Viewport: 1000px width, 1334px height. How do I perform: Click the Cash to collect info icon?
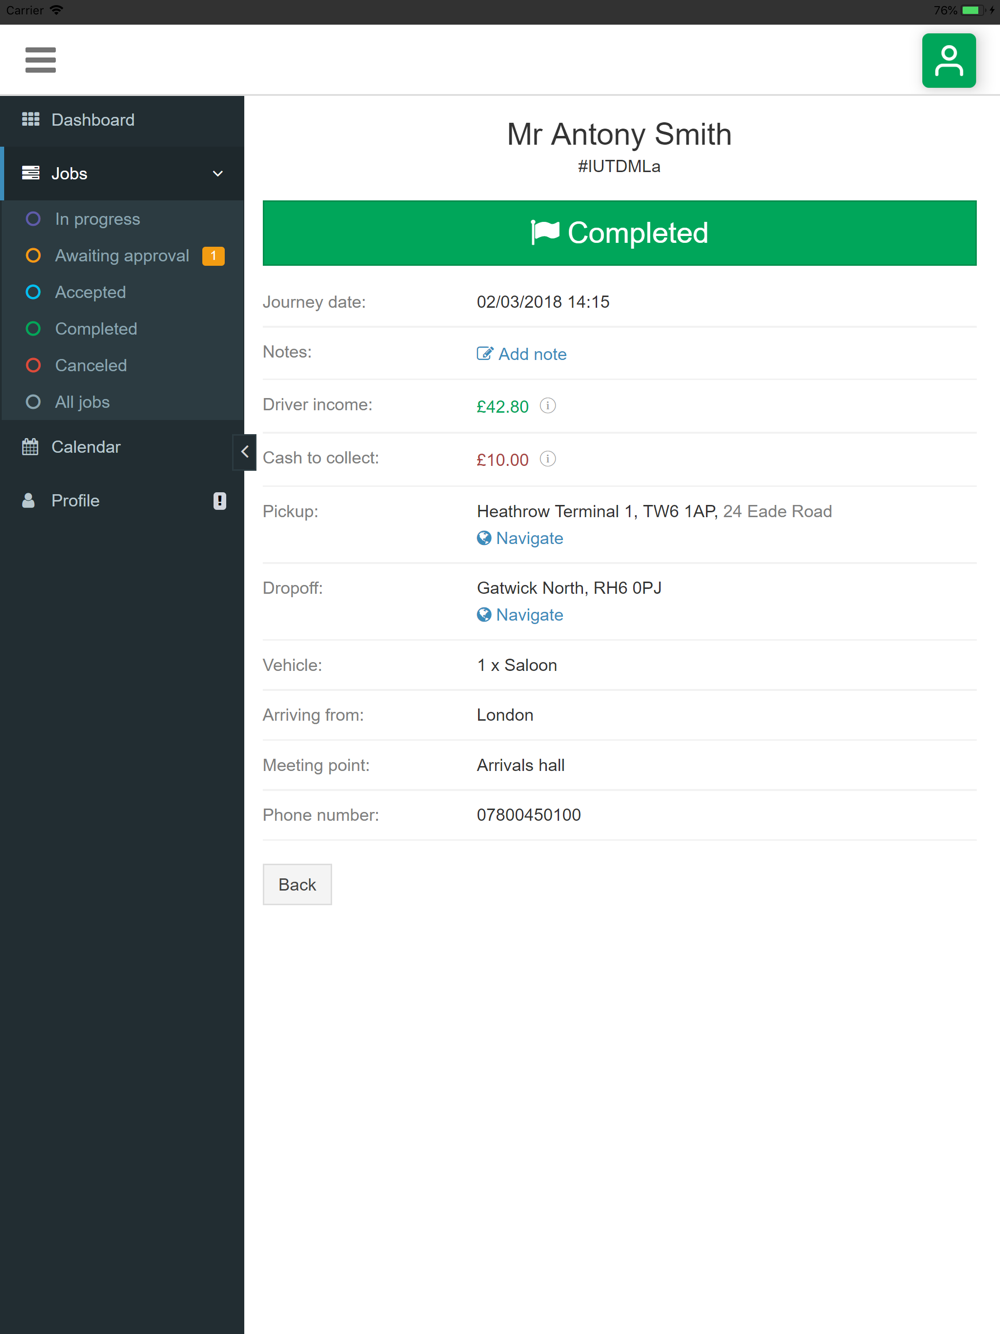point(548,459)
